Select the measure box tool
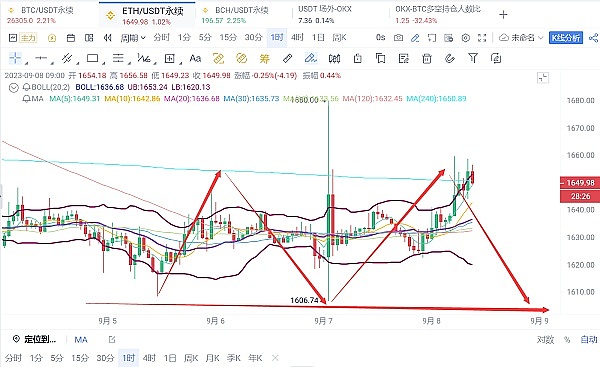600x367 pixels. click(x=170, y=58)
